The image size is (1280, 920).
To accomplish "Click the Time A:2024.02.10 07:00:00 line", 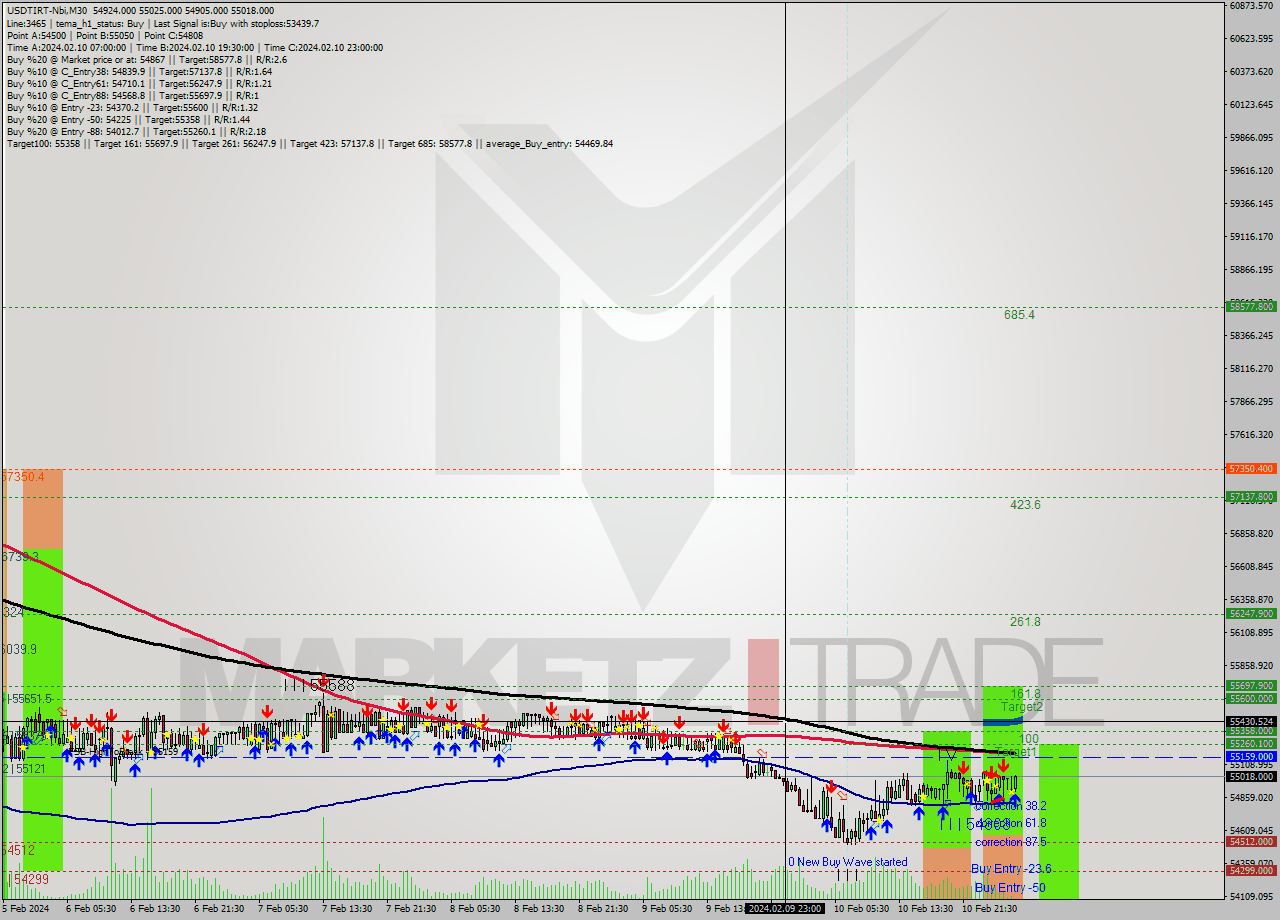I will [x=194, y=47].
